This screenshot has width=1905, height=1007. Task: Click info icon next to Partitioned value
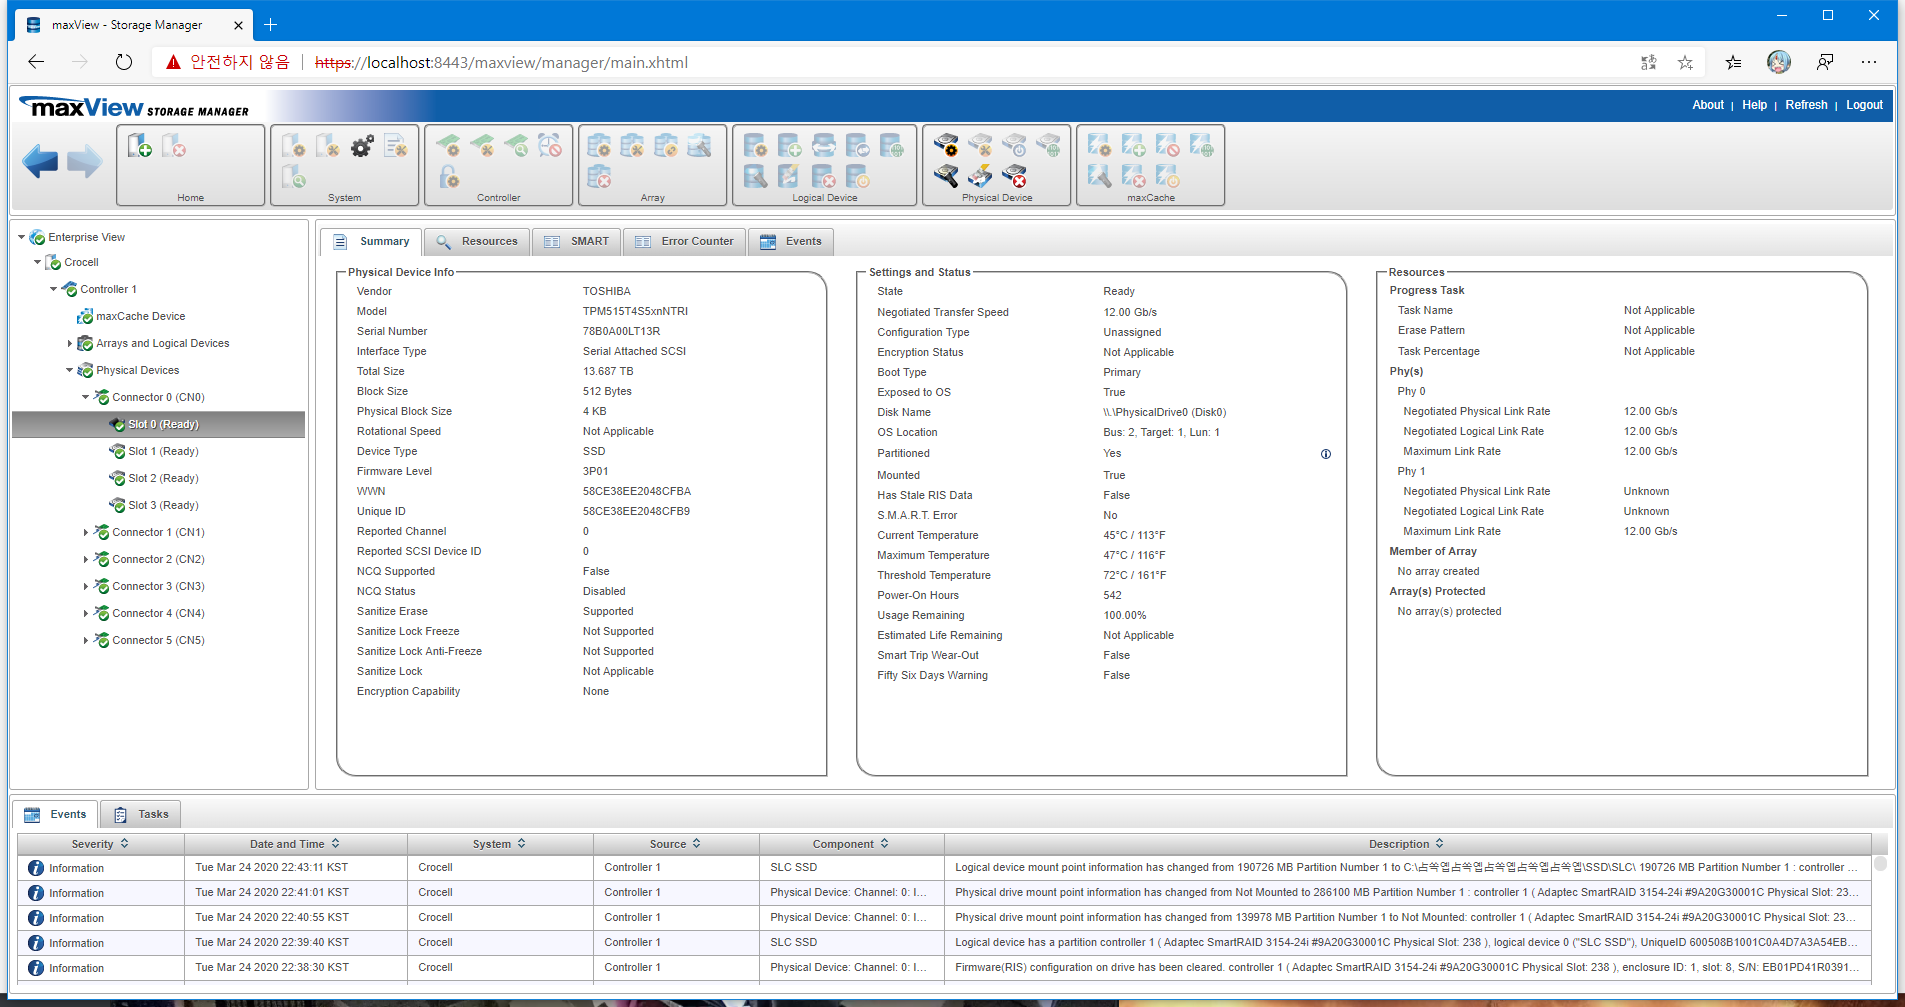point(1326,454)
